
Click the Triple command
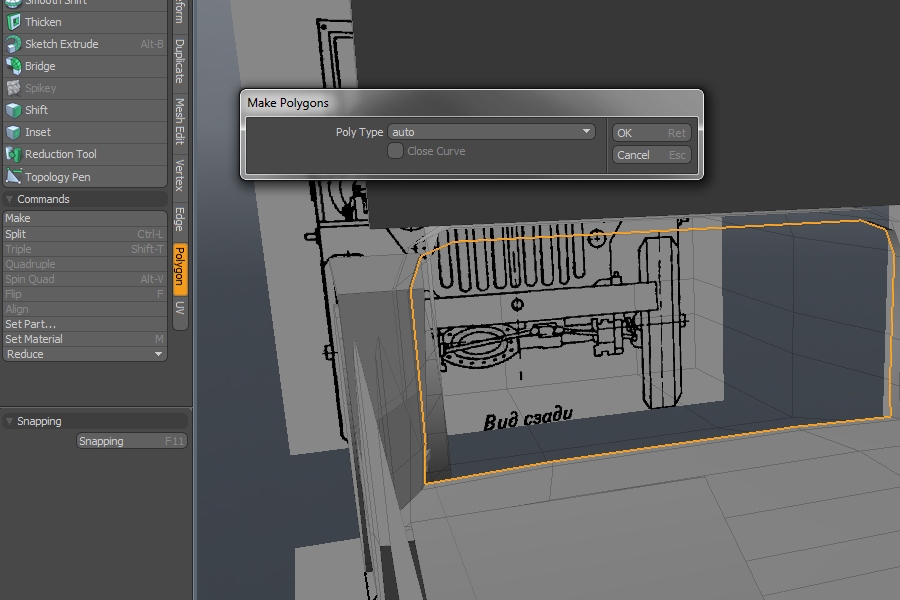point(84,249)
